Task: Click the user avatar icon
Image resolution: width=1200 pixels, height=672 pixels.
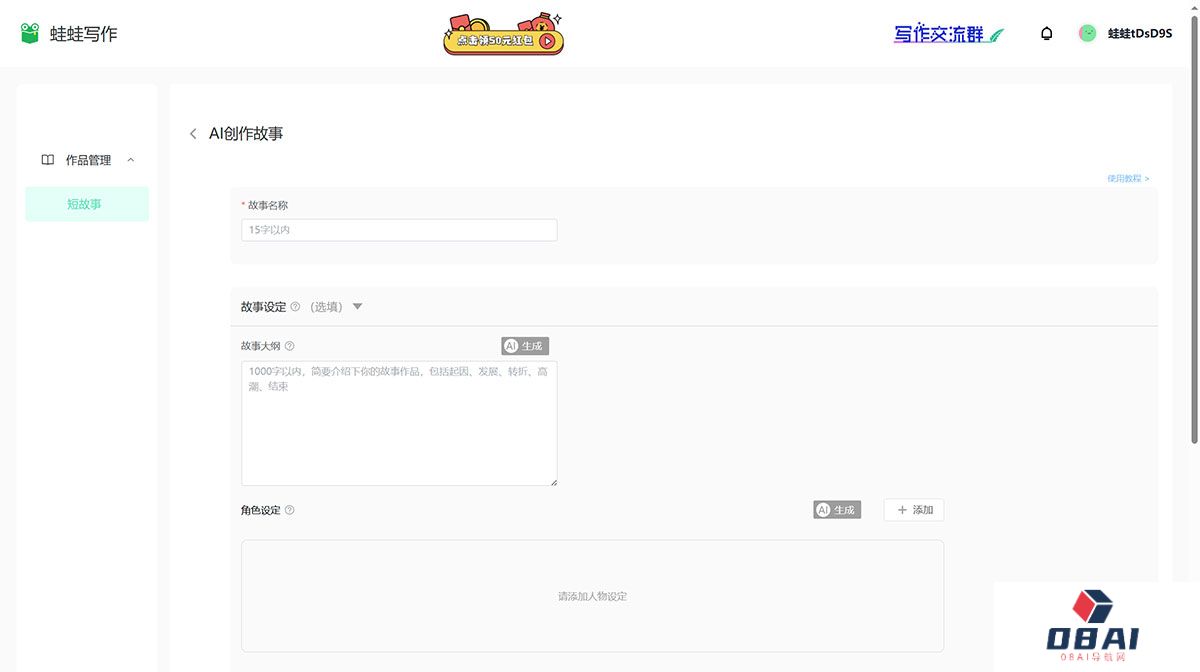Action: click(x=1087, y=33)
